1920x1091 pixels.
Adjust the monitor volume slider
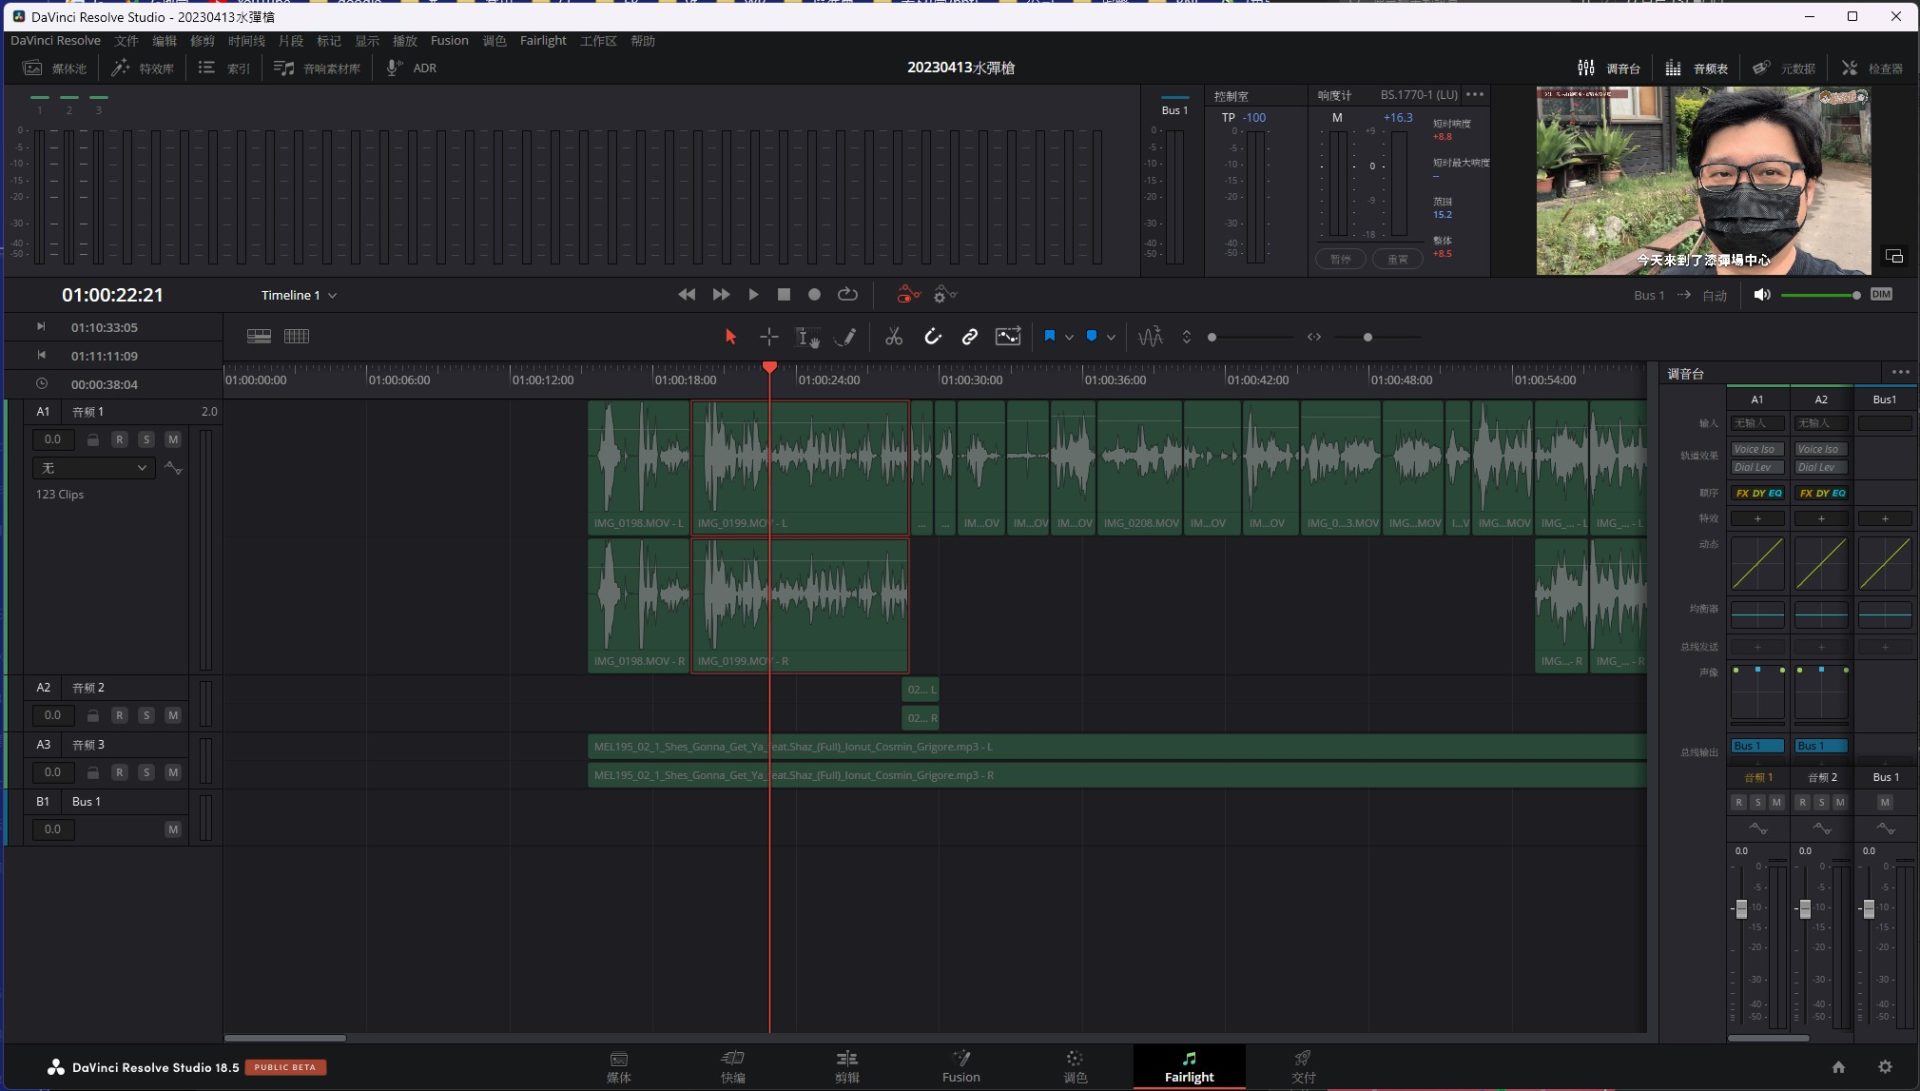(x=1820, y=295)
